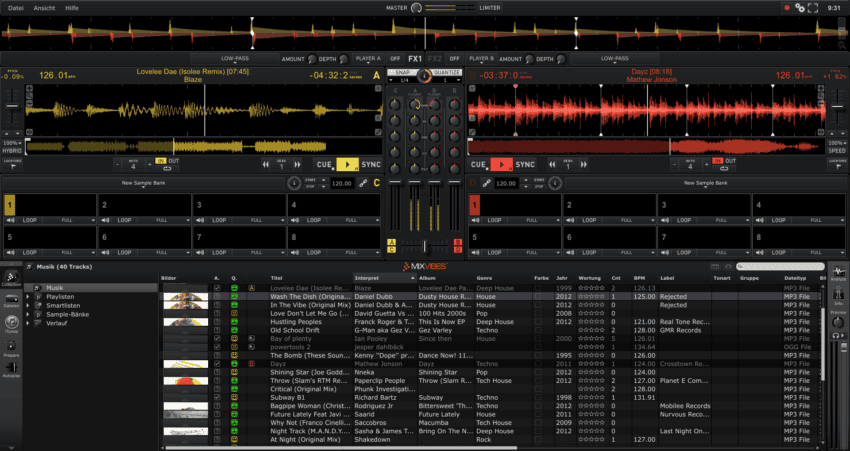This screenshot has width=850, height=451.
Task: Open New Sample Bank dropdown on sampler C
Action: tap(144, 184)
